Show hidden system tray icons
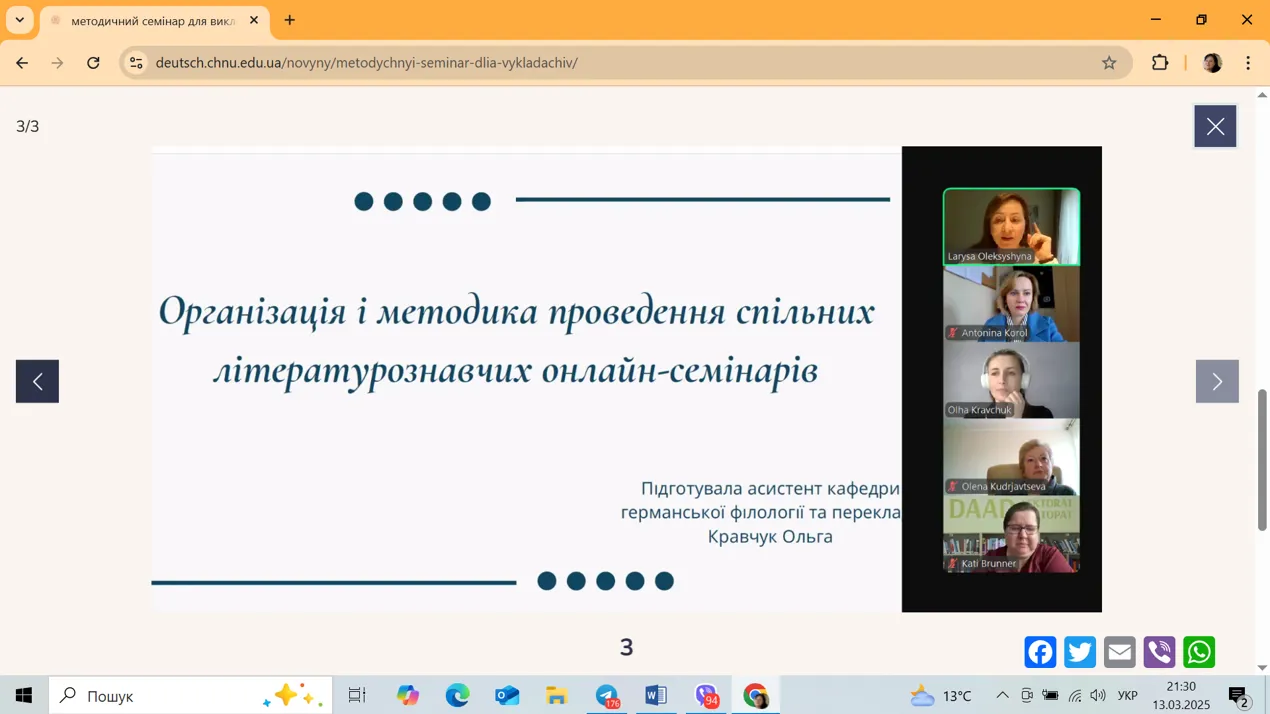 coord(1002,696)
